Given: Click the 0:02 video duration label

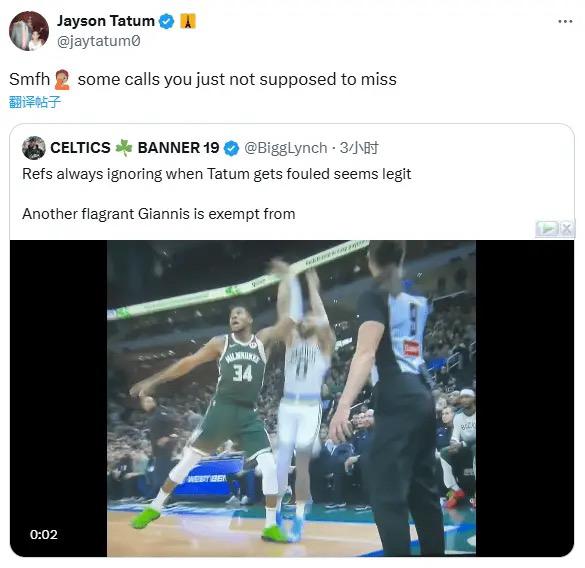Looking at the screenshot, I should pos(44,534).
